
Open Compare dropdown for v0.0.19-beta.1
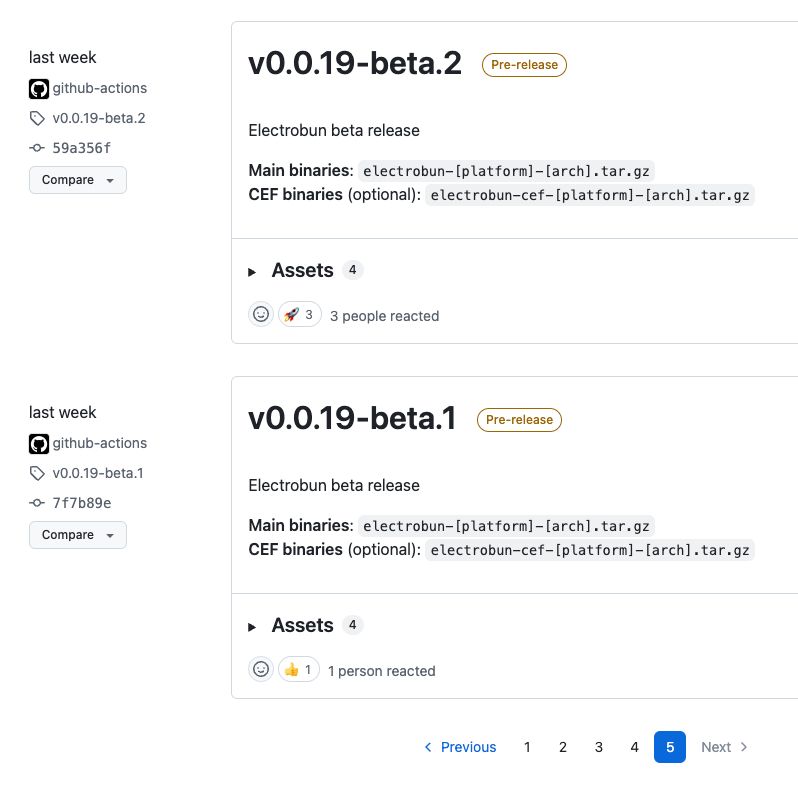[78, 535]
